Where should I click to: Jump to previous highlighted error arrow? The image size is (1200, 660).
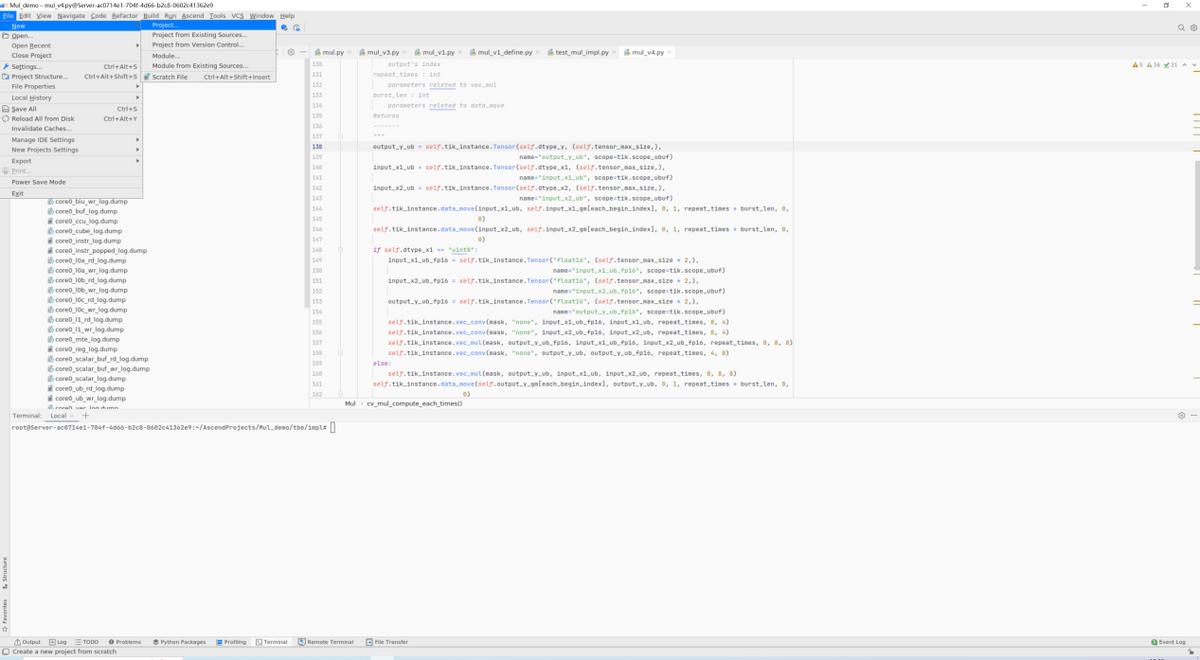[1185, 65]
